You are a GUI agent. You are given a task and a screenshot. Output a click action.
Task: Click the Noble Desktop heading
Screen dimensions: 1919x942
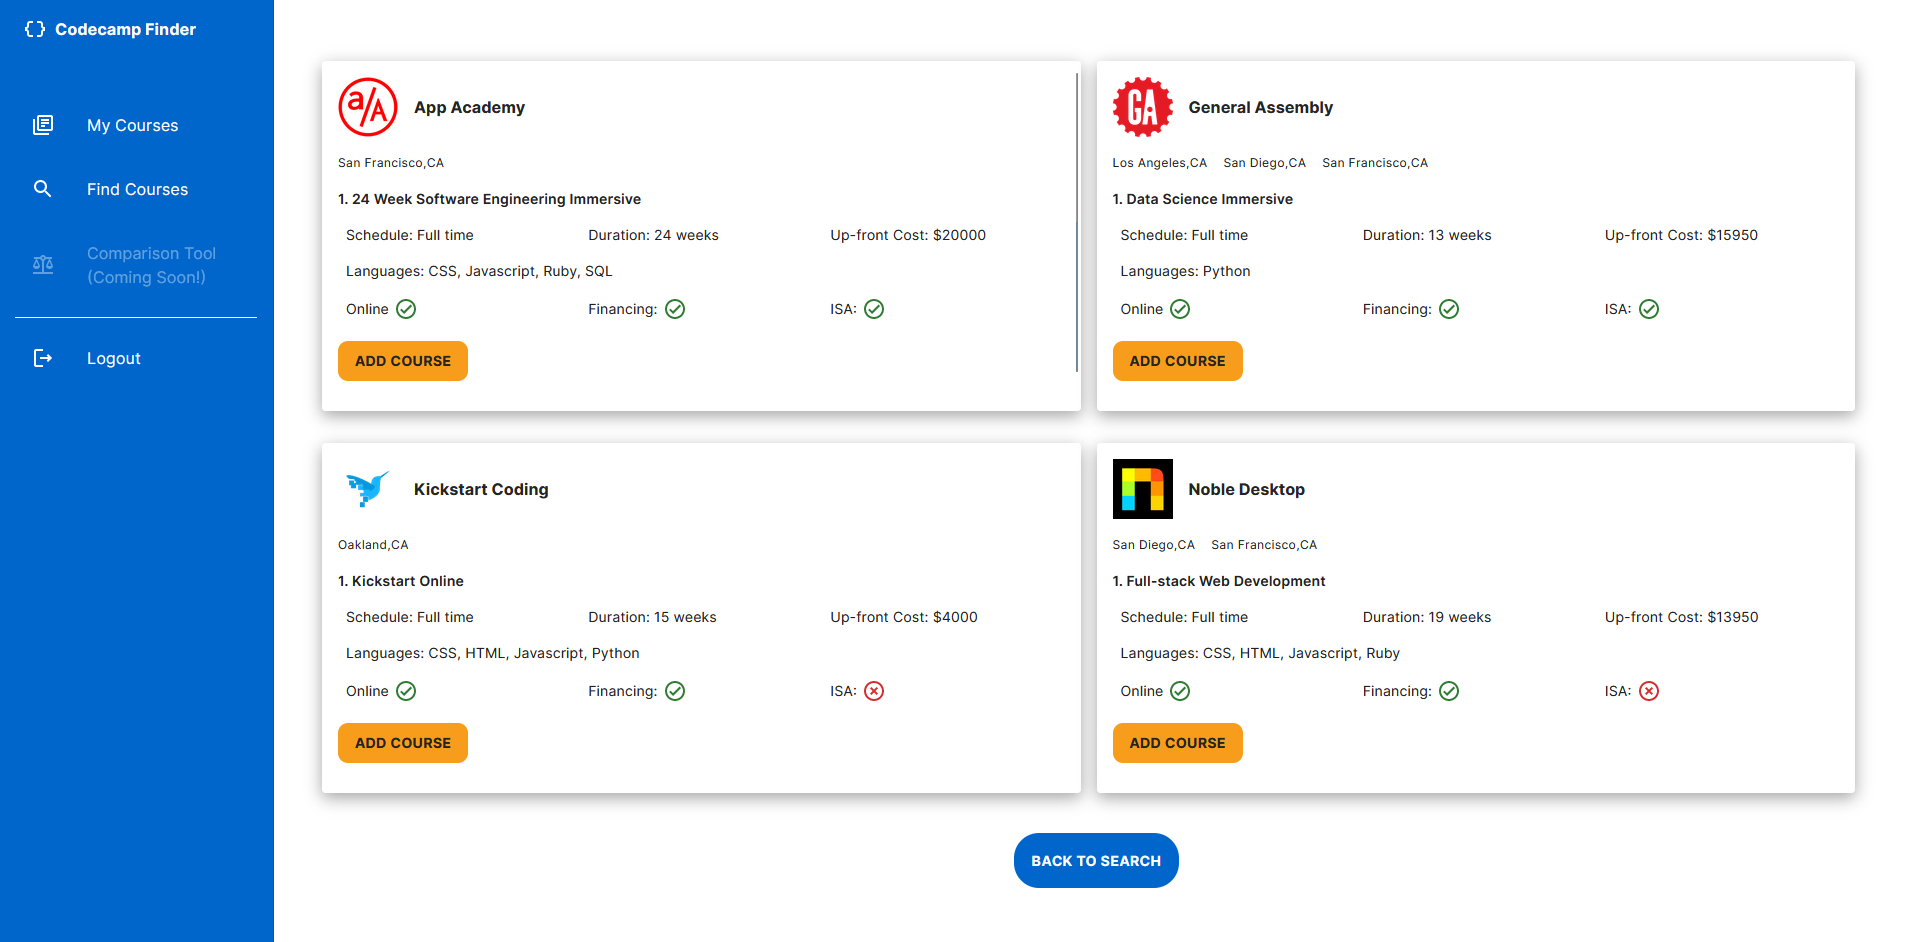[x=1246, y=489]
